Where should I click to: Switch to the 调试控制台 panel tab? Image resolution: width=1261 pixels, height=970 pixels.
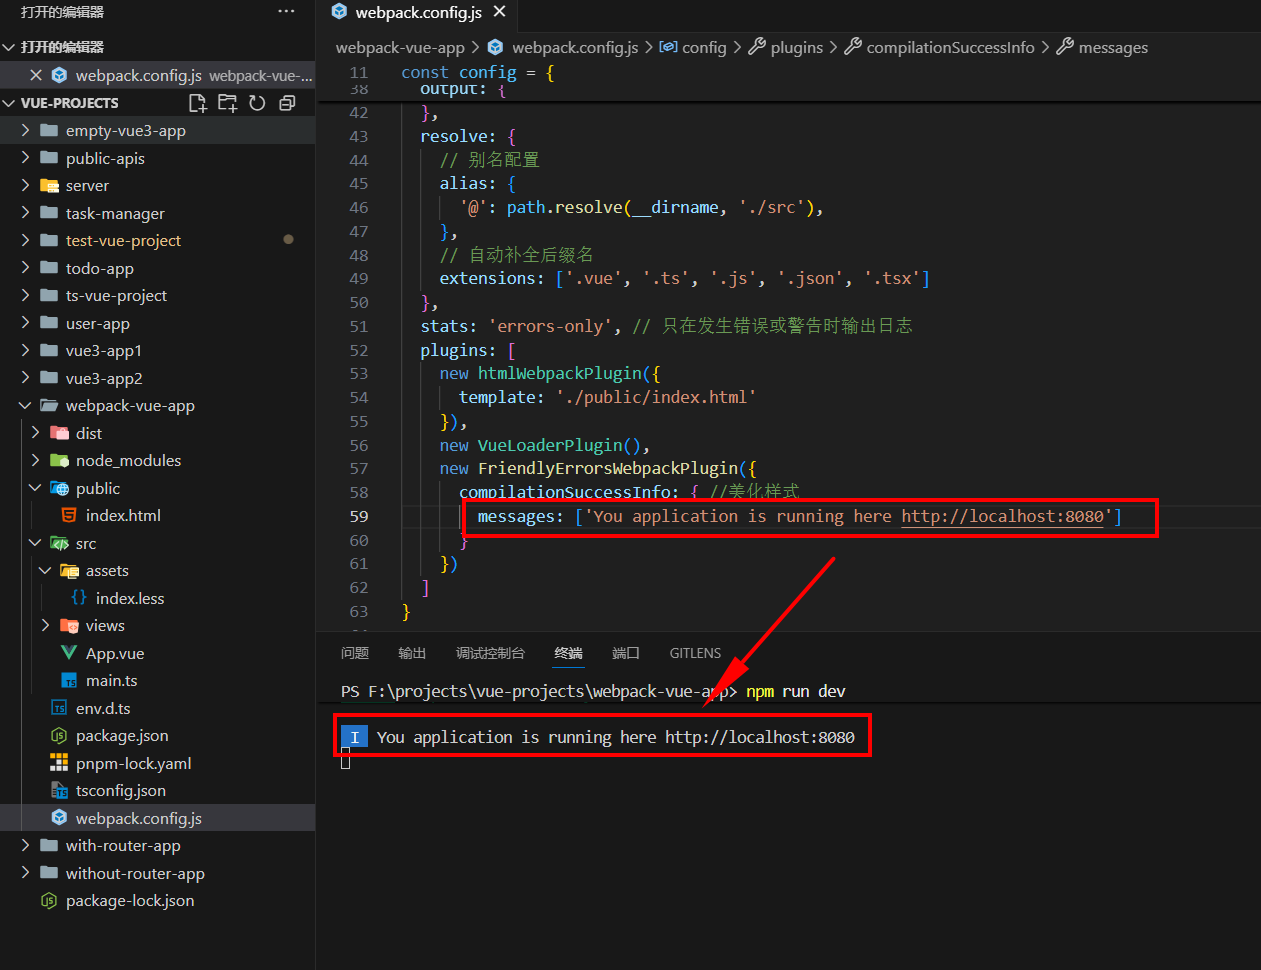(490, 653)
